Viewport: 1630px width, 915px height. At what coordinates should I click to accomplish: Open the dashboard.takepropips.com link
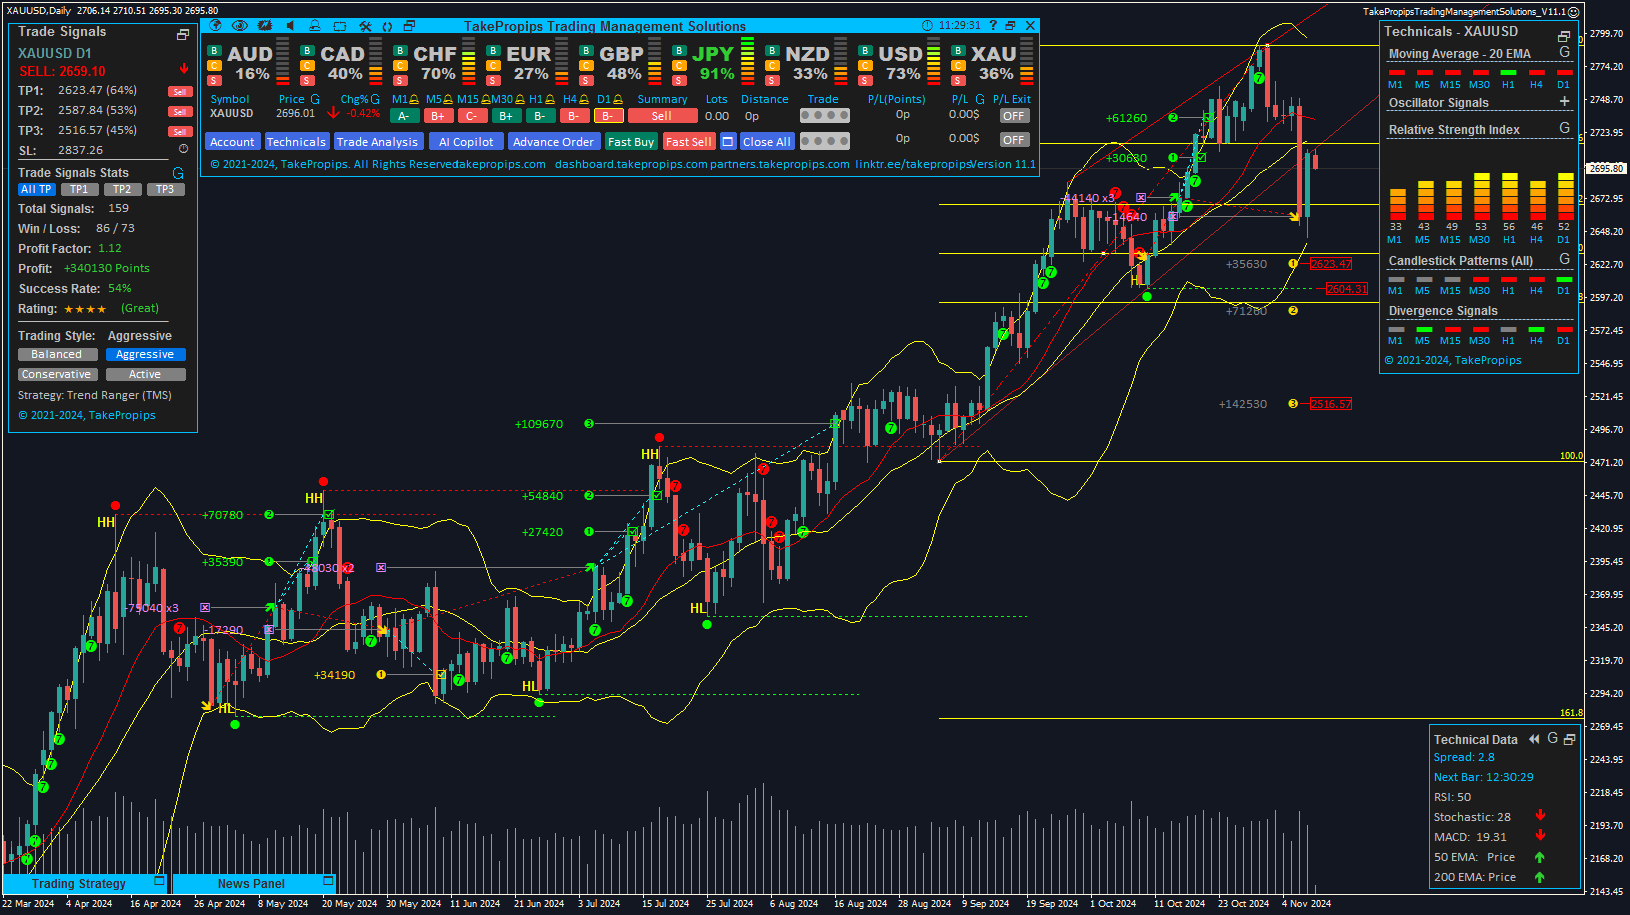coord(631,165)
